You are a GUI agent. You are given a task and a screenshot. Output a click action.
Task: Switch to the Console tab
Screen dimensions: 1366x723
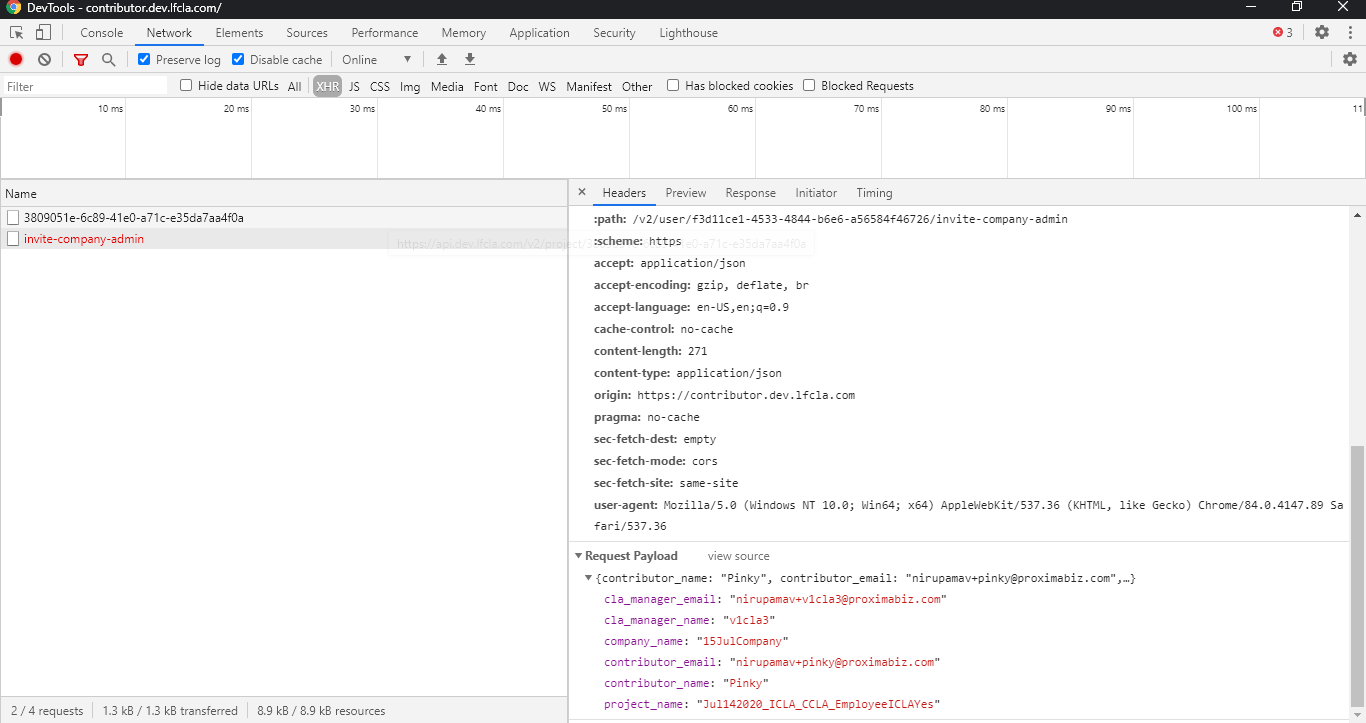(x=101, y=32)
